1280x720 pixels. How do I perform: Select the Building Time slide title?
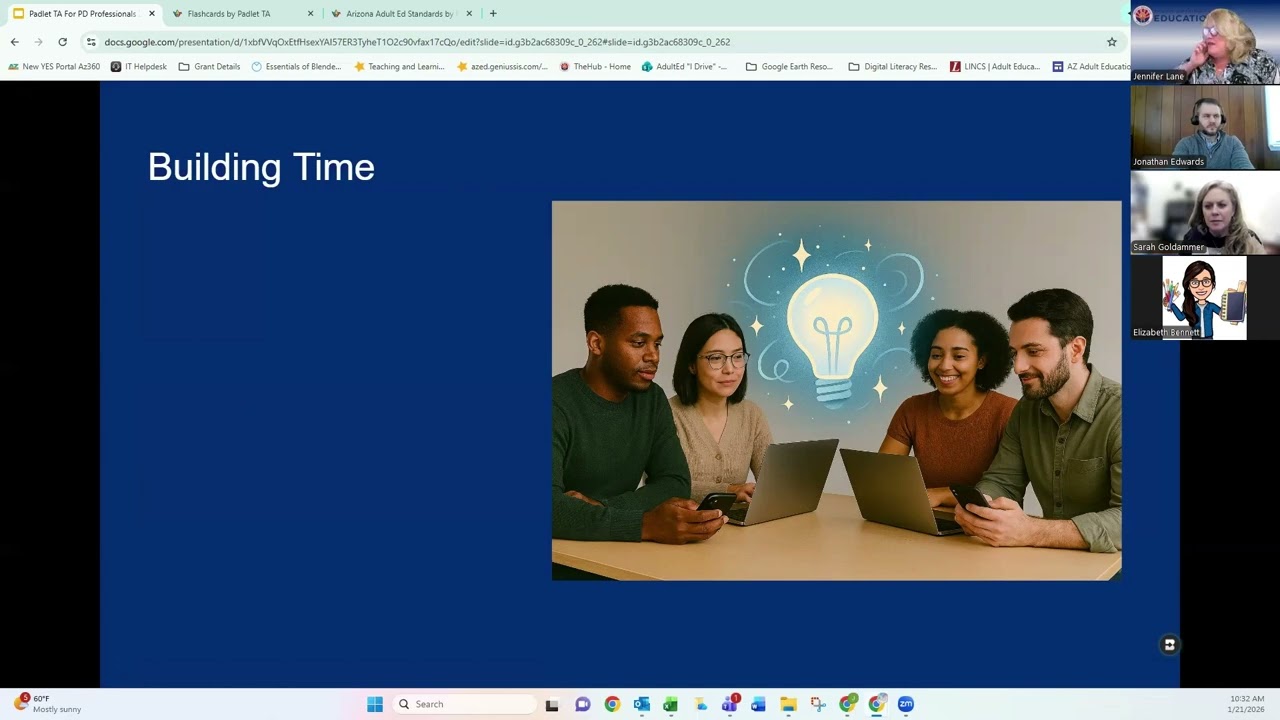pos(261,167)
